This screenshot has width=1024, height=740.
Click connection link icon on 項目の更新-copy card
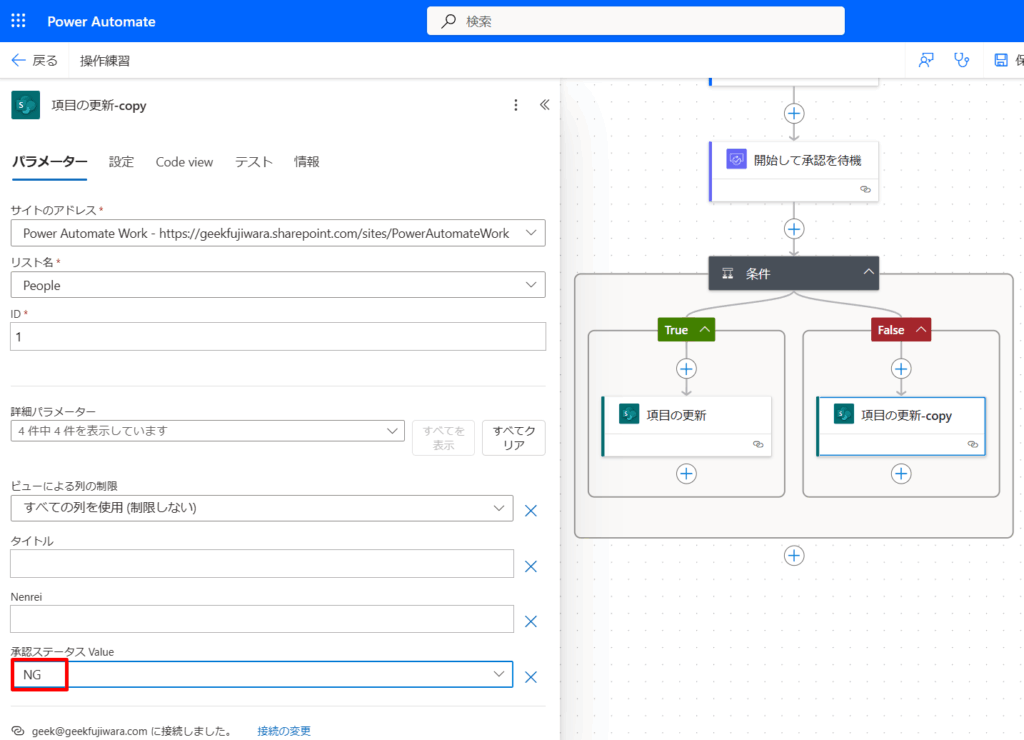pos(973,444)
